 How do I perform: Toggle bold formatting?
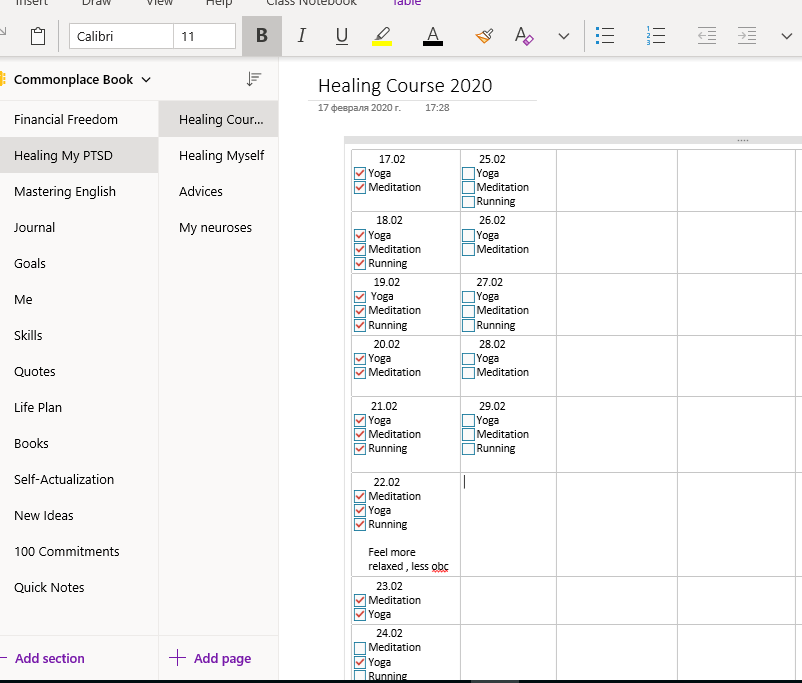262,36
